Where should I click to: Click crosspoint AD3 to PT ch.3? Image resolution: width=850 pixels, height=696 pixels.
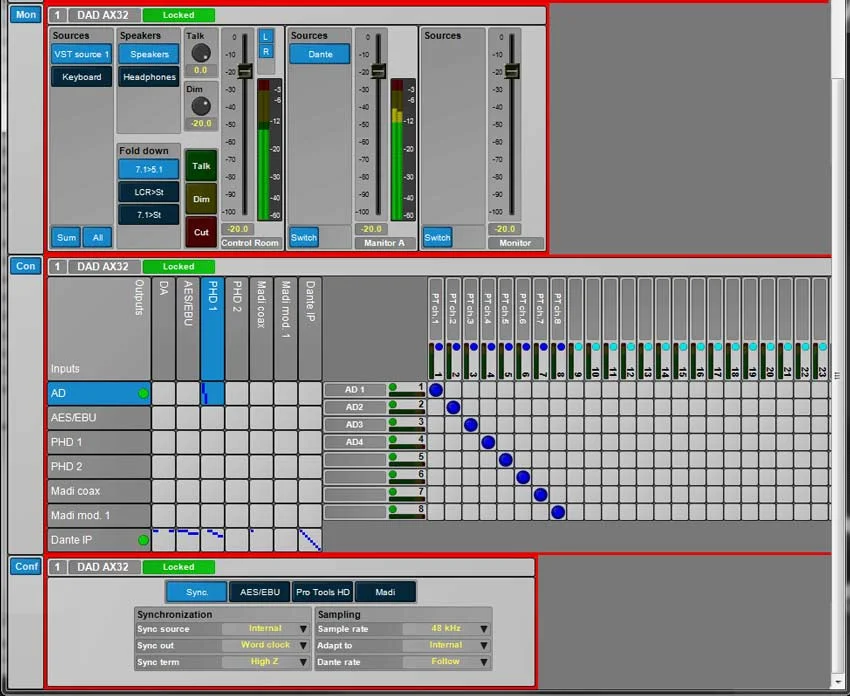point(471,424)
